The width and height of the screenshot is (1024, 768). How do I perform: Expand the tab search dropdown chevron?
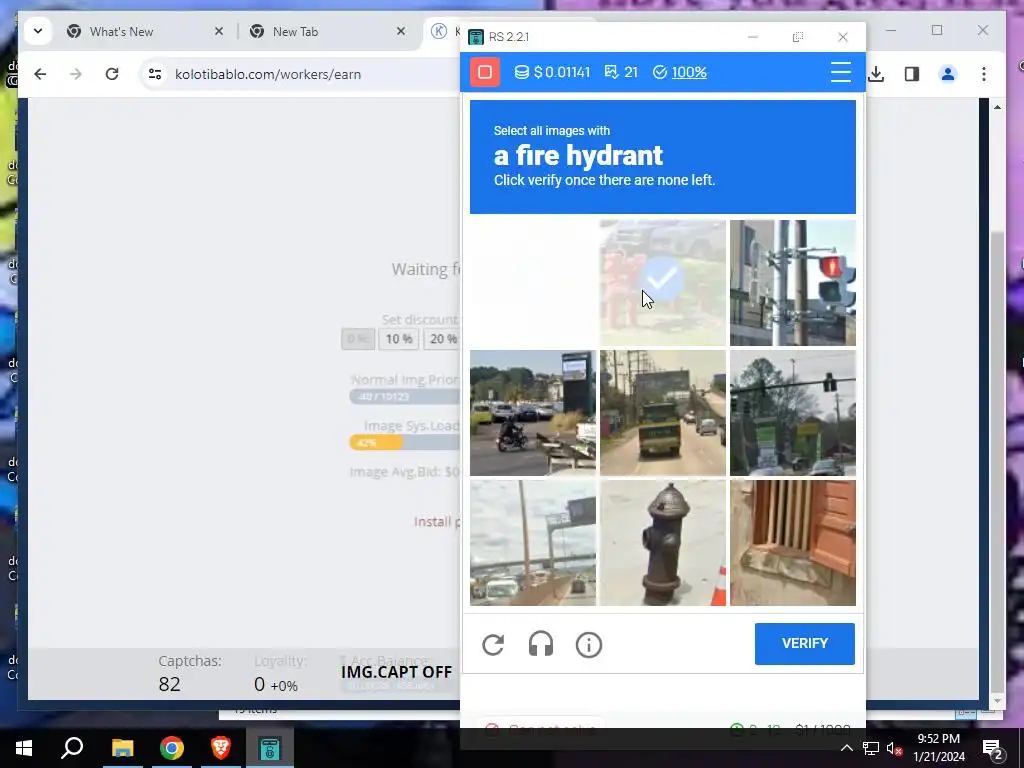38,31
